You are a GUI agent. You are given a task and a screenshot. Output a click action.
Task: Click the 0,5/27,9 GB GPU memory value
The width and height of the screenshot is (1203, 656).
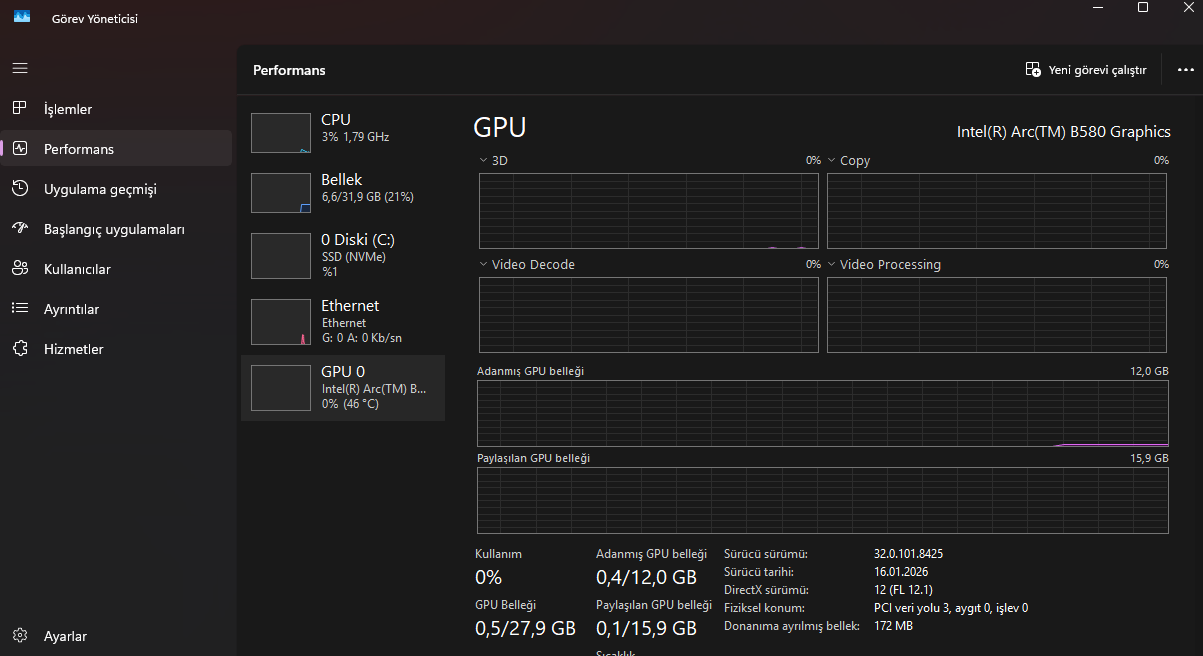click(525, 628)
